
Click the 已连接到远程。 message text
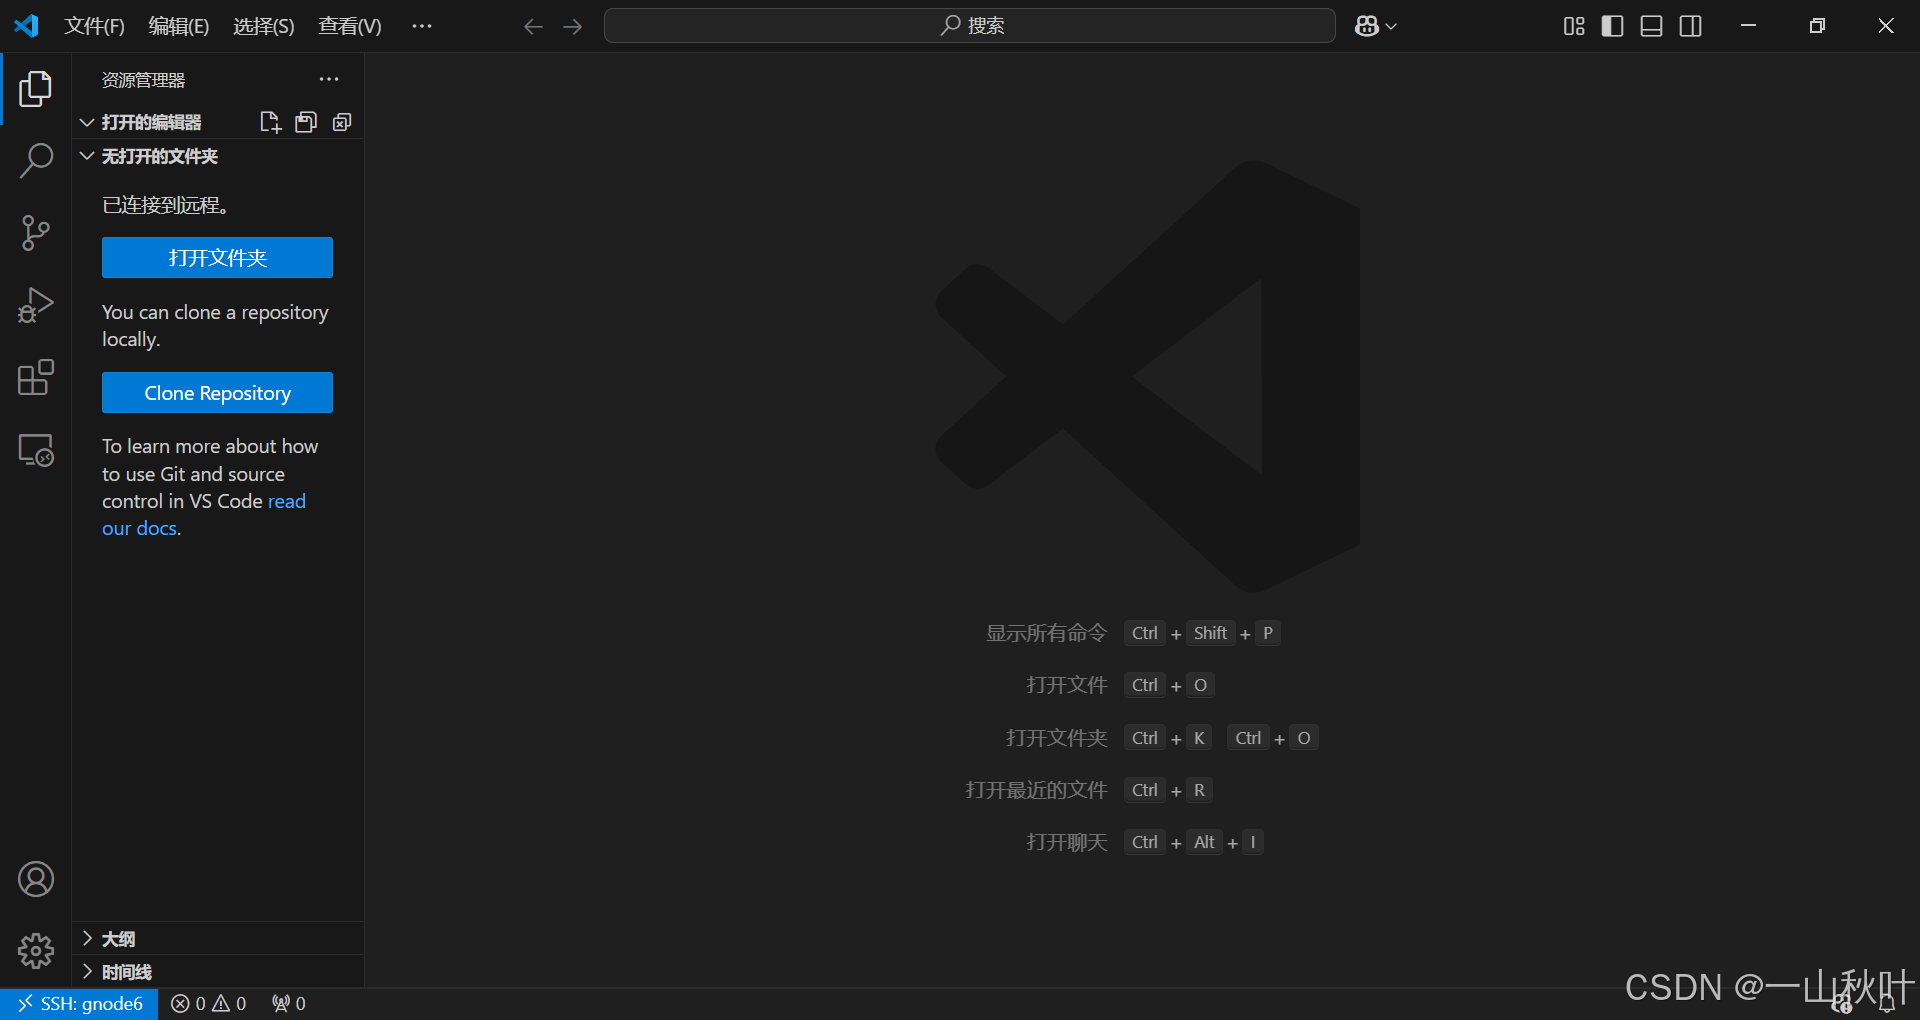tap(166, 205)
